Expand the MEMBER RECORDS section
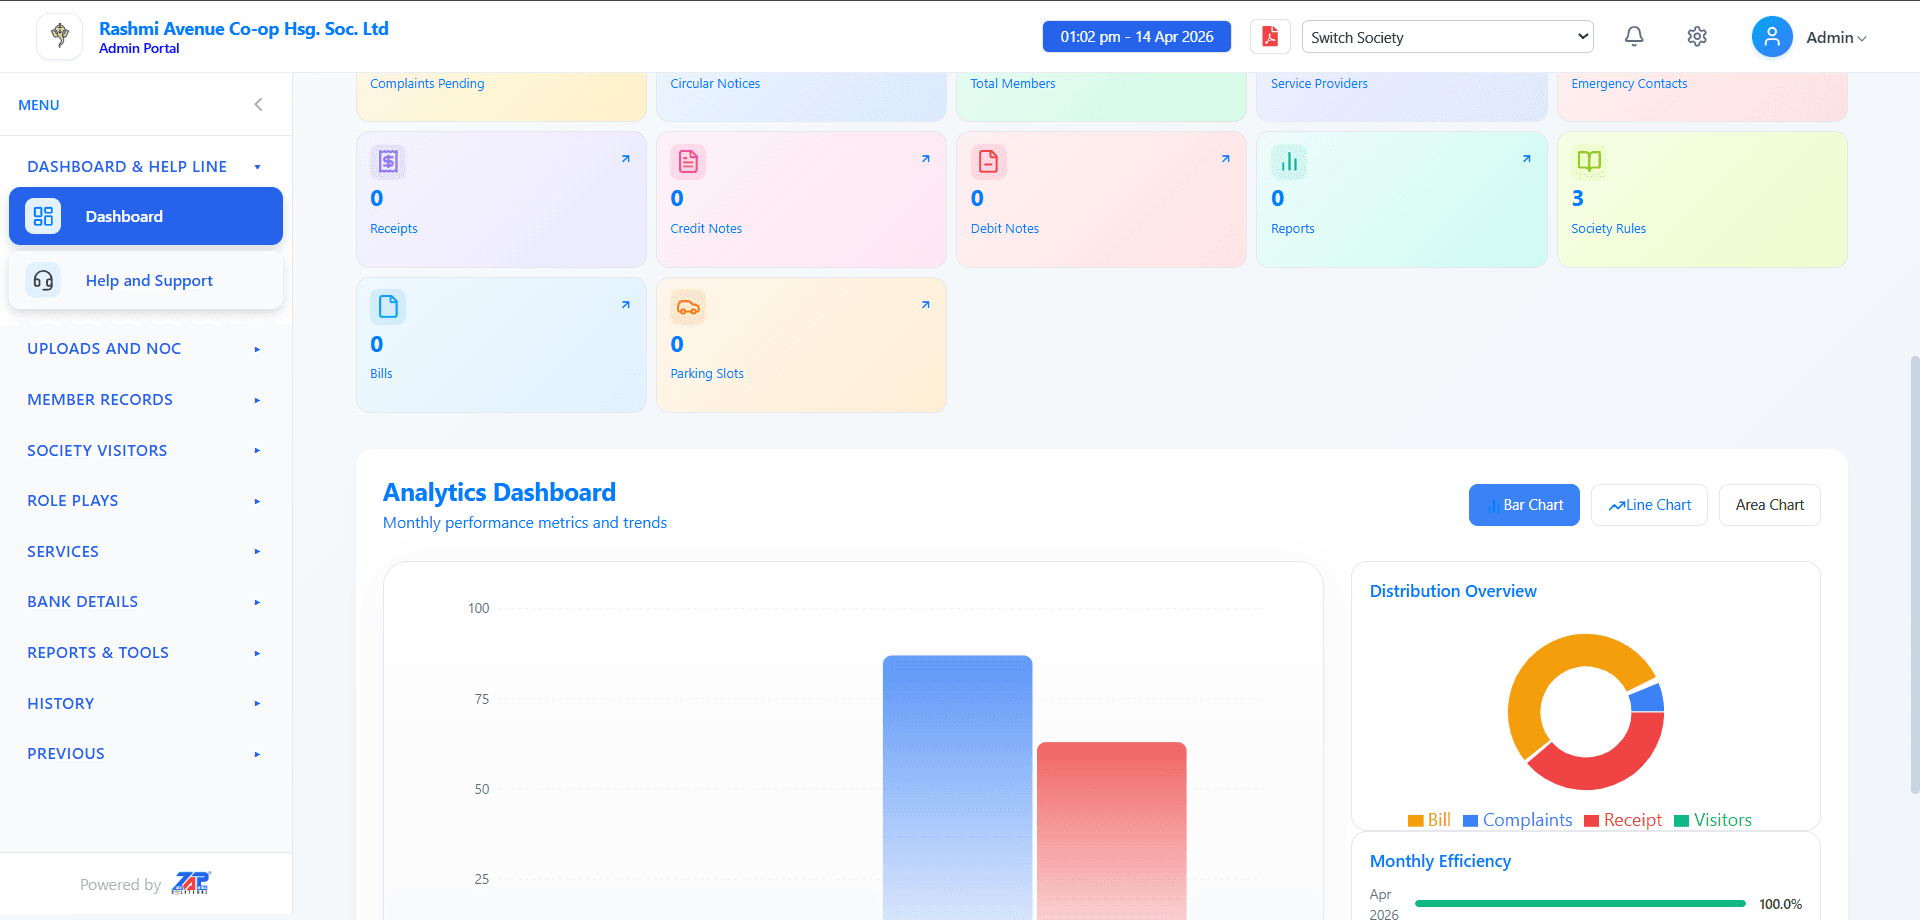Viewport: 1920px width, 920px height. (x=145, y=400)
